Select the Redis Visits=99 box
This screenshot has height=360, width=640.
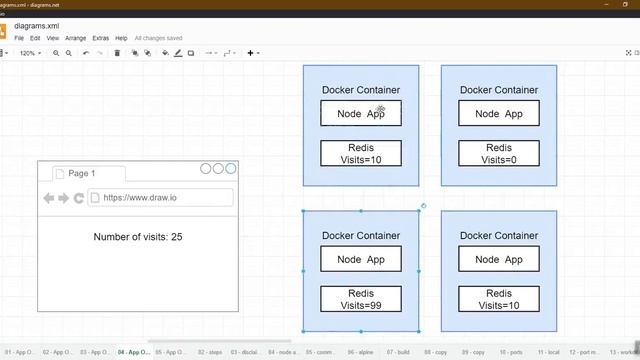click(361, 299)
